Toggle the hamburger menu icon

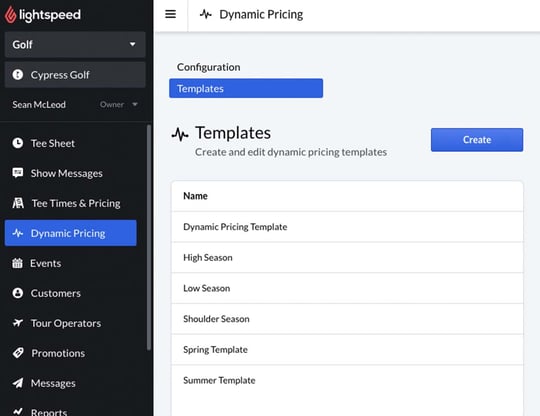tap(170, 14)
